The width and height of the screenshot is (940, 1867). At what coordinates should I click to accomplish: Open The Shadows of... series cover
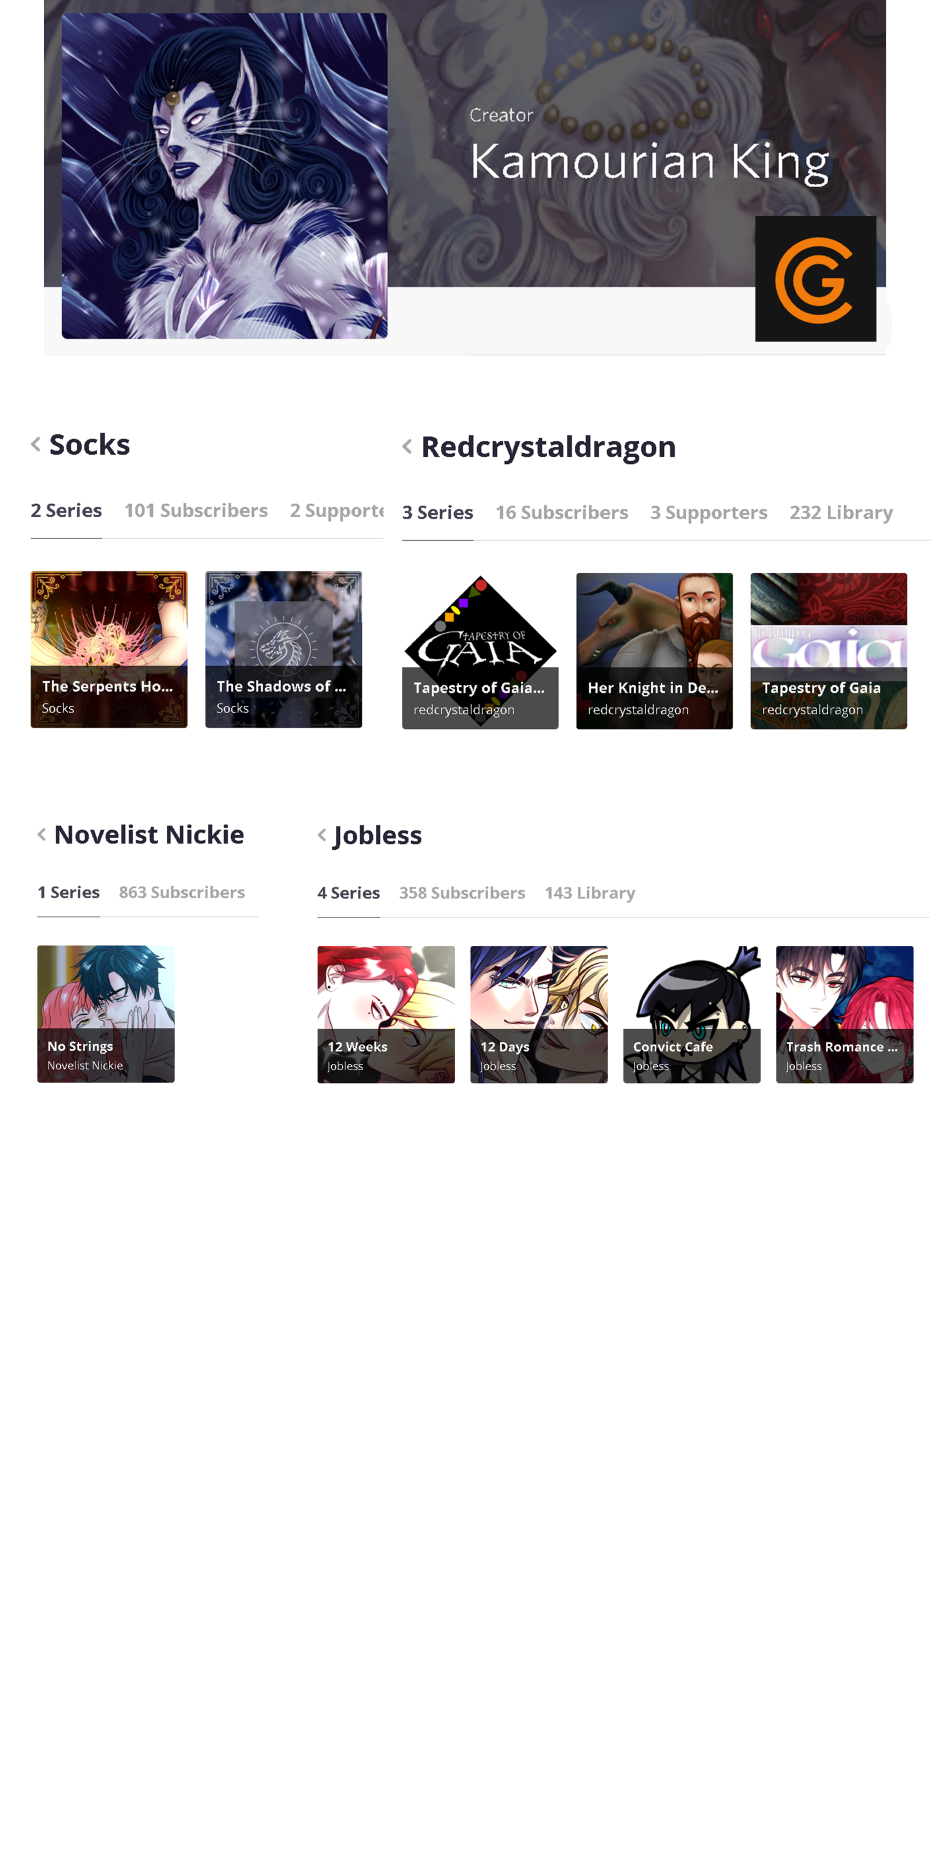[x=283, y=649]
